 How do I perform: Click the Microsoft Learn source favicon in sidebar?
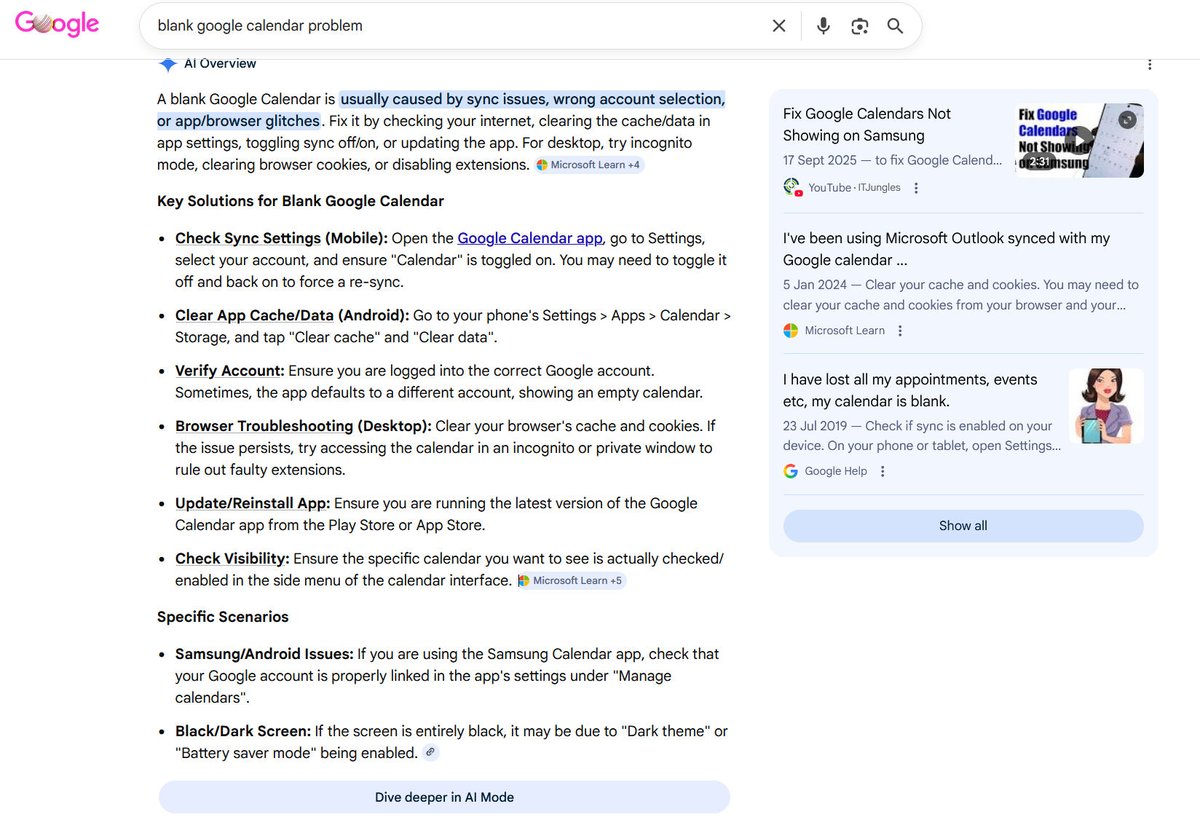click(791, 331)
